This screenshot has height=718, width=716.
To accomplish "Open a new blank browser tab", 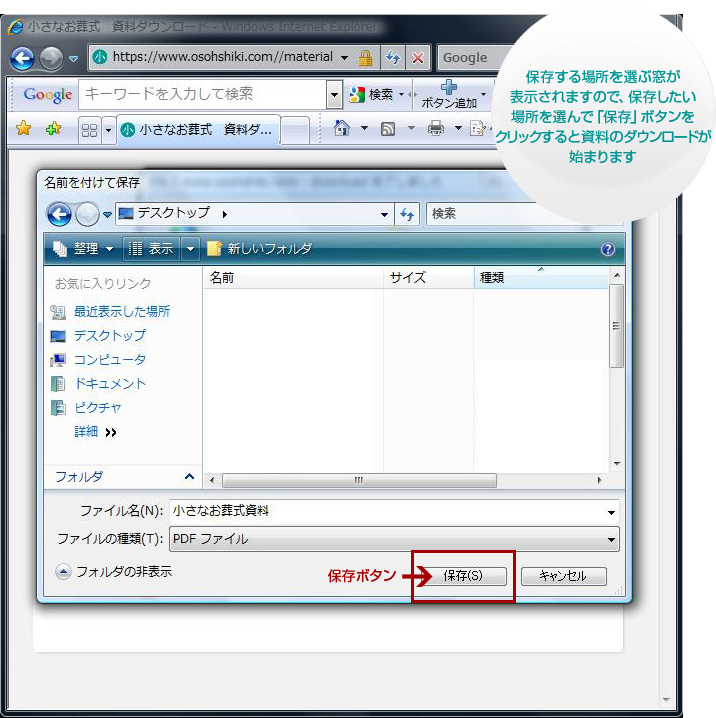I will tap(295, 130).
